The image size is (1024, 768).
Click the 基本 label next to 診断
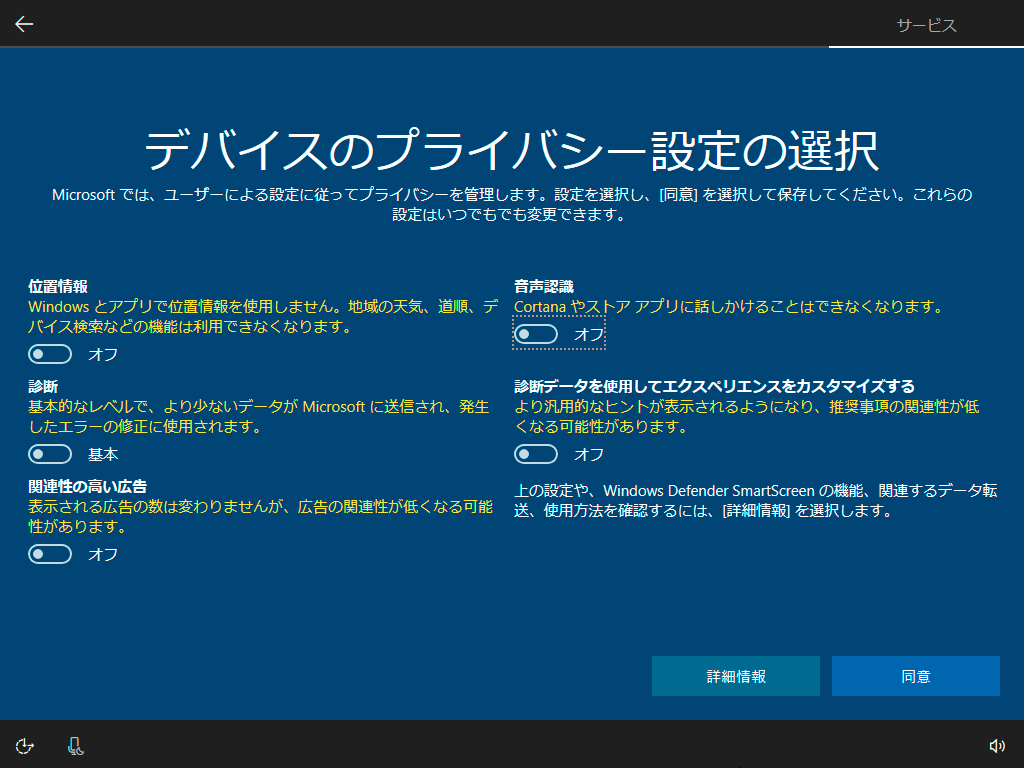(103, 454)
